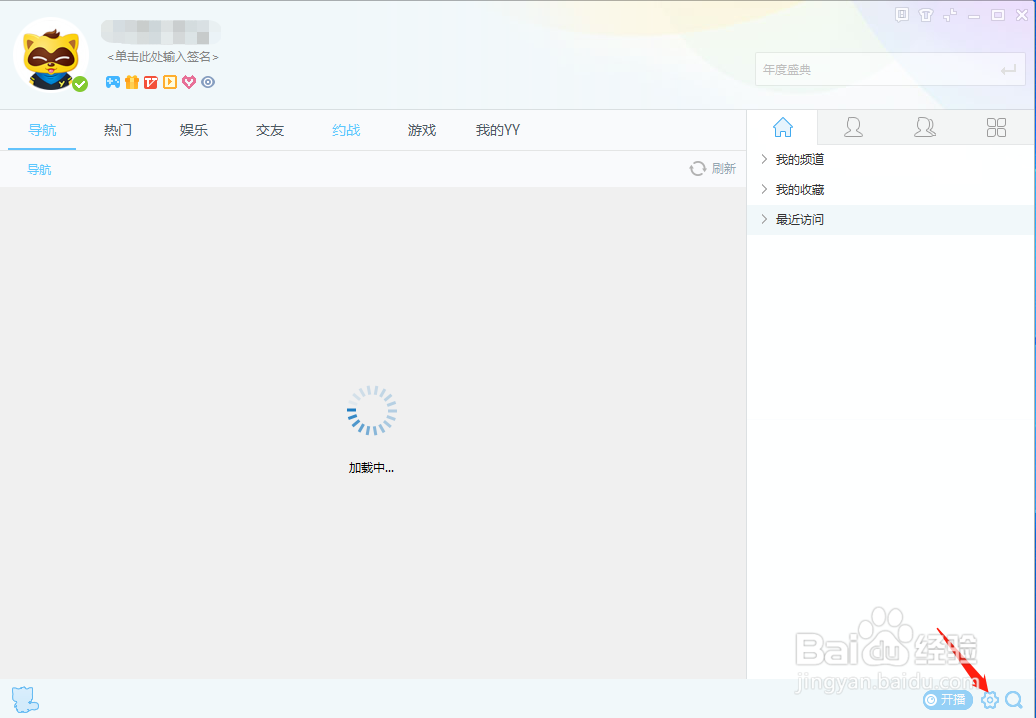Viewport: 1036px width, 718px height.
Task: Expand the 最近访问 recent visits section
Action: [797, 219]
